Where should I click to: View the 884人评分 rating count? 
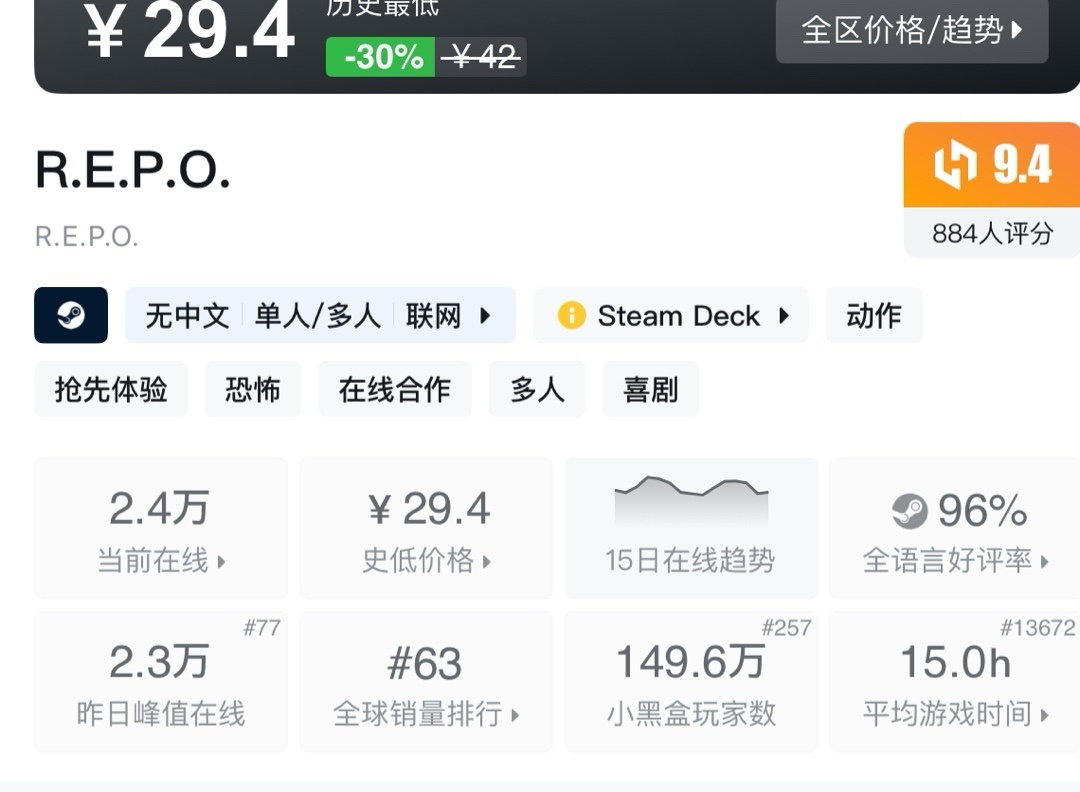pyautogui.click(x=992, y=234)
